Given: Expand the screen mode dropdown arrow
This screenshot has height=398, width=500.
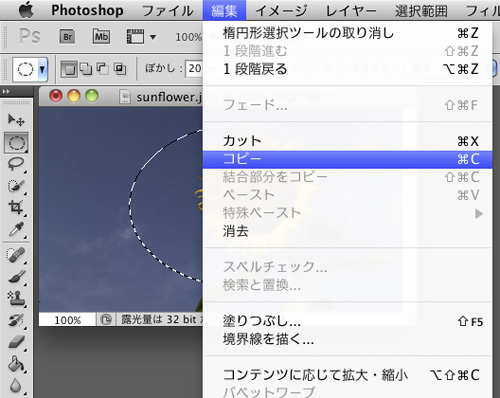Looking at the screenshot, I should pos(153,37).
